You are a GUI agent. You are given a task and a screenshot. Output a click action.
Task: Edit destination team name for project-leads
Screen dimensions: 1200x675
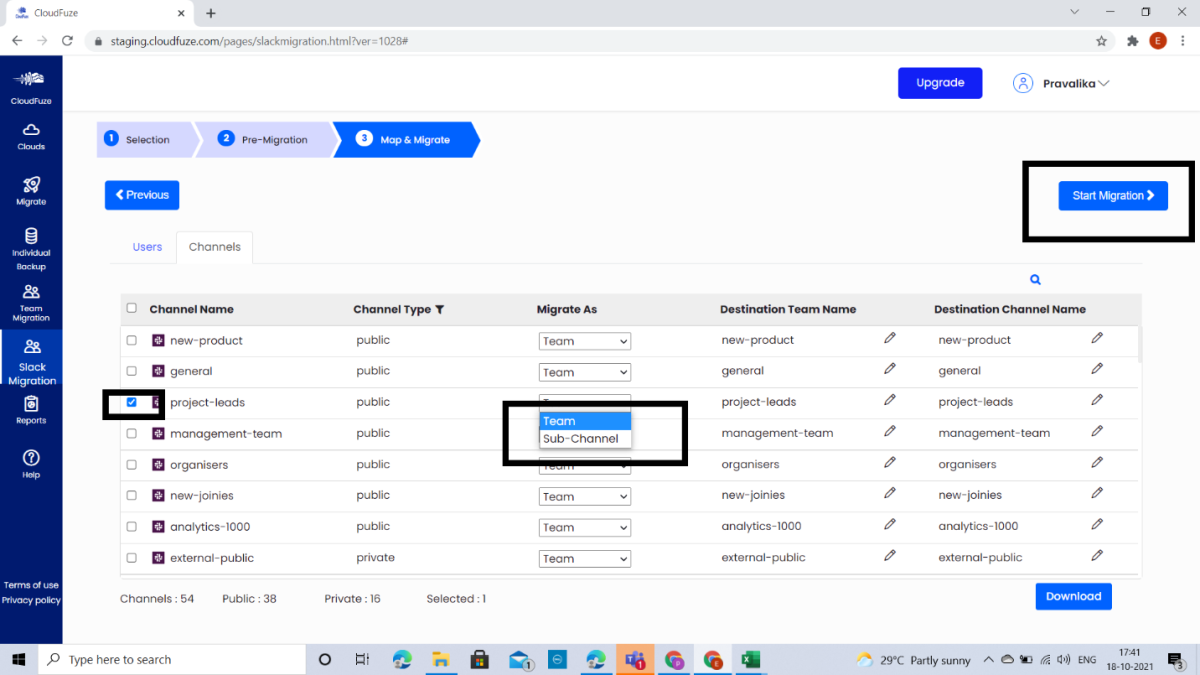[x=890, y=401]
